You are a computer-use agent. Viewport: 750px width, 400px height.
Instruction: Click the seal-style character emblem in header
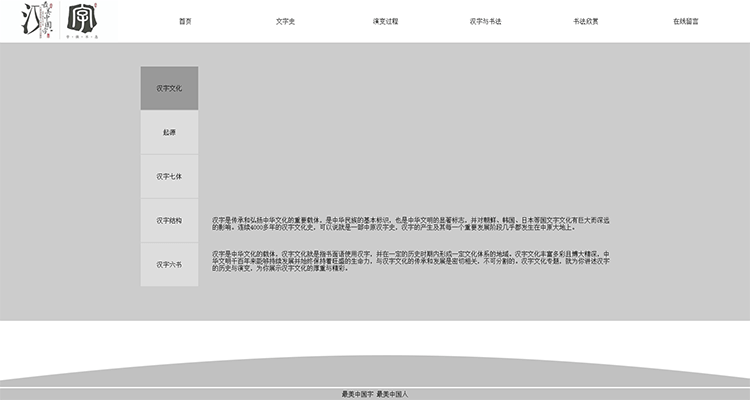(82, 17)
